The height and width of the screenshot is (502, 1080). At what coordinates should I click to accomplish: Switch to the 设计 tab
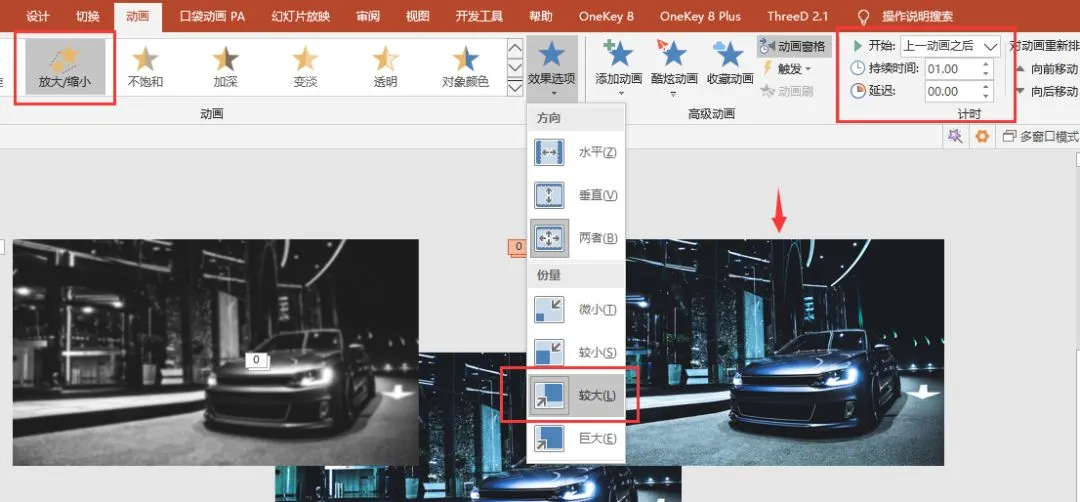(x=38, y=16)
